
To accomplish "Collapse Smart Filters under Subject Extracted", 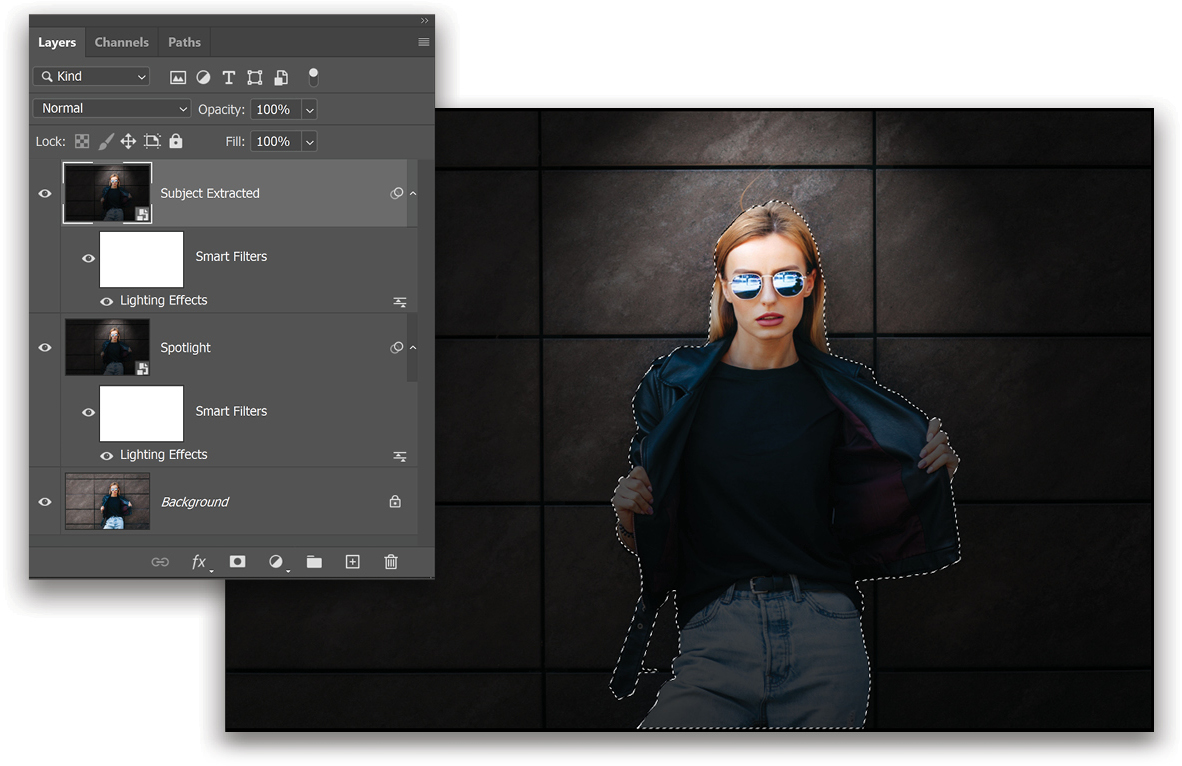I will click(x=413, y=193).
